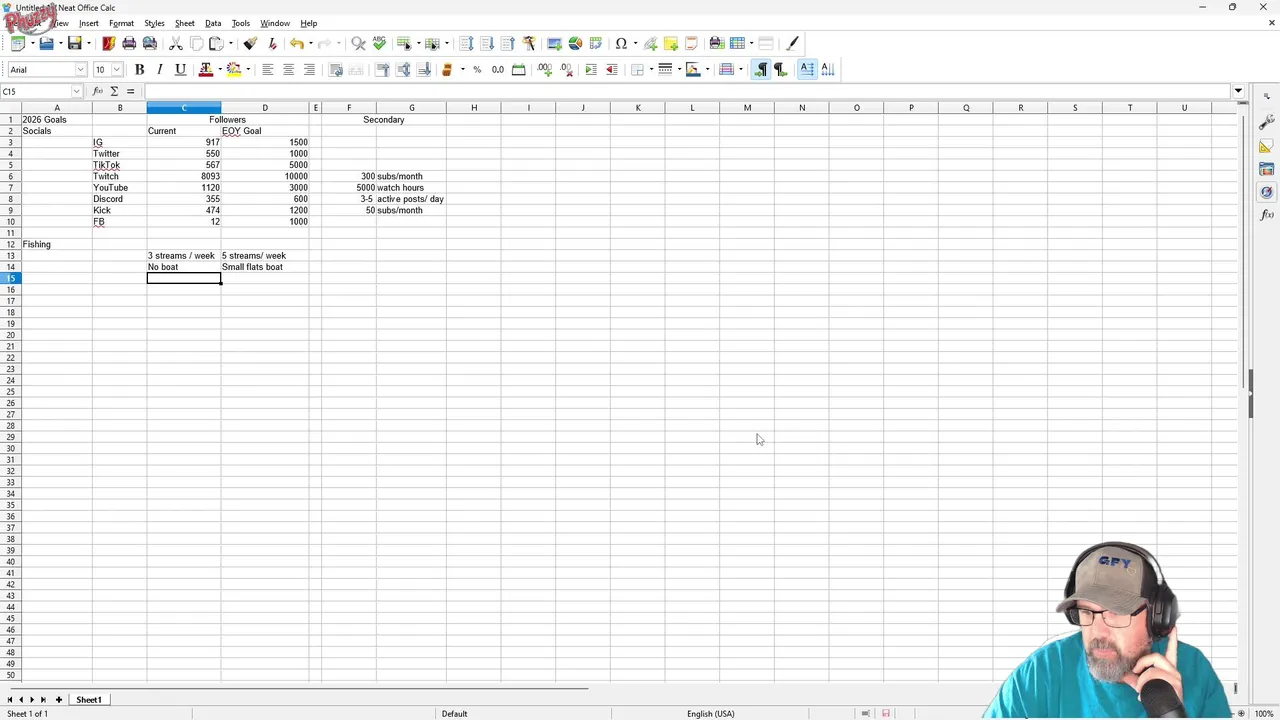Select cell containing 'Small flats boat'
1280x720 pixels.
265,267
